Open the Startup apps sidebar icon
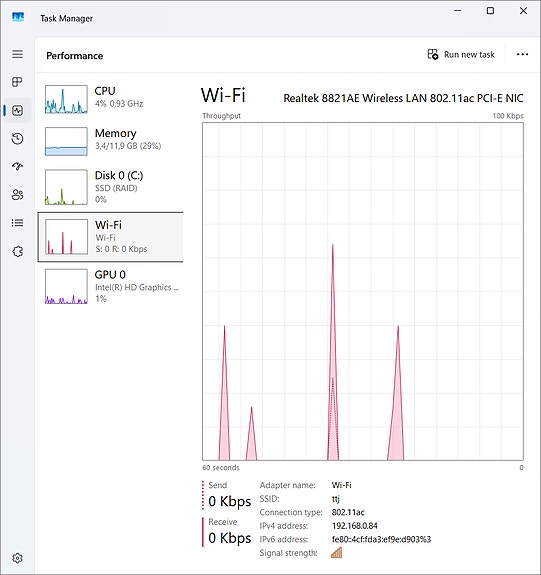 (x=17, y=166)
